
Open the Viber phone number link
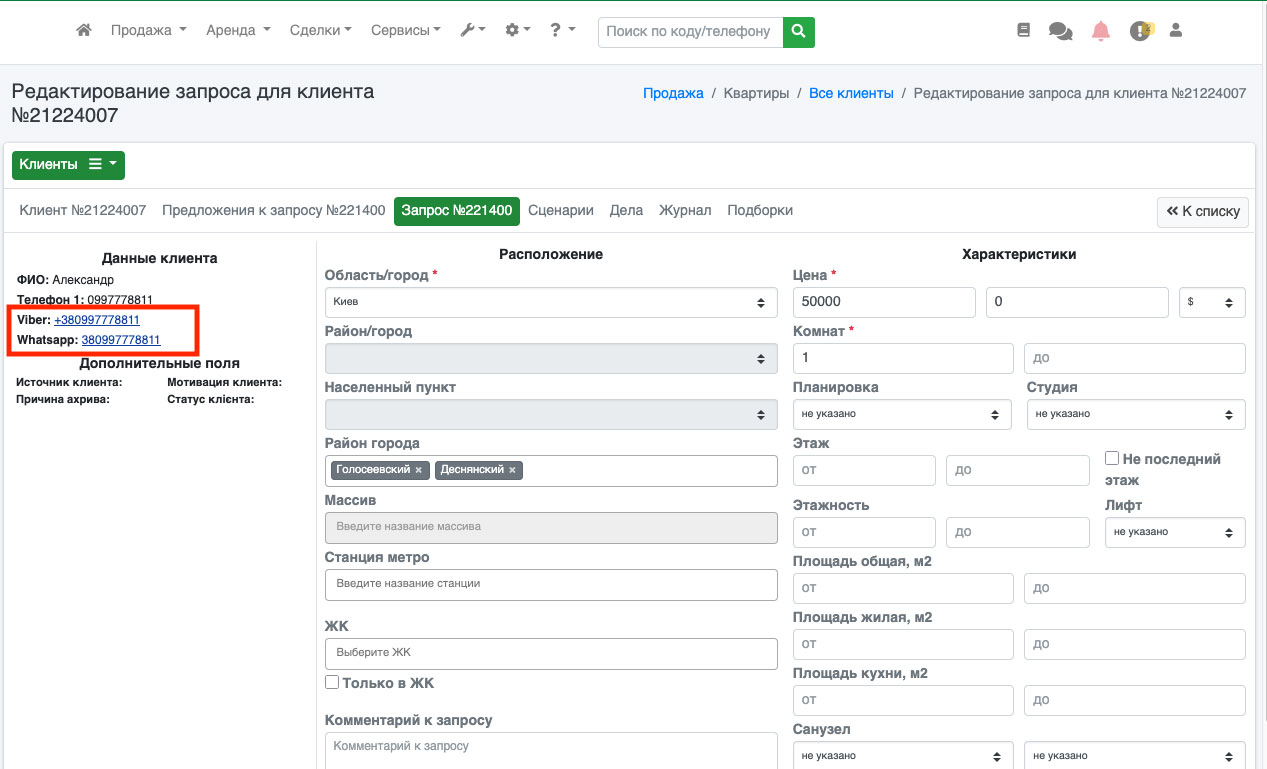coord(97,320)
